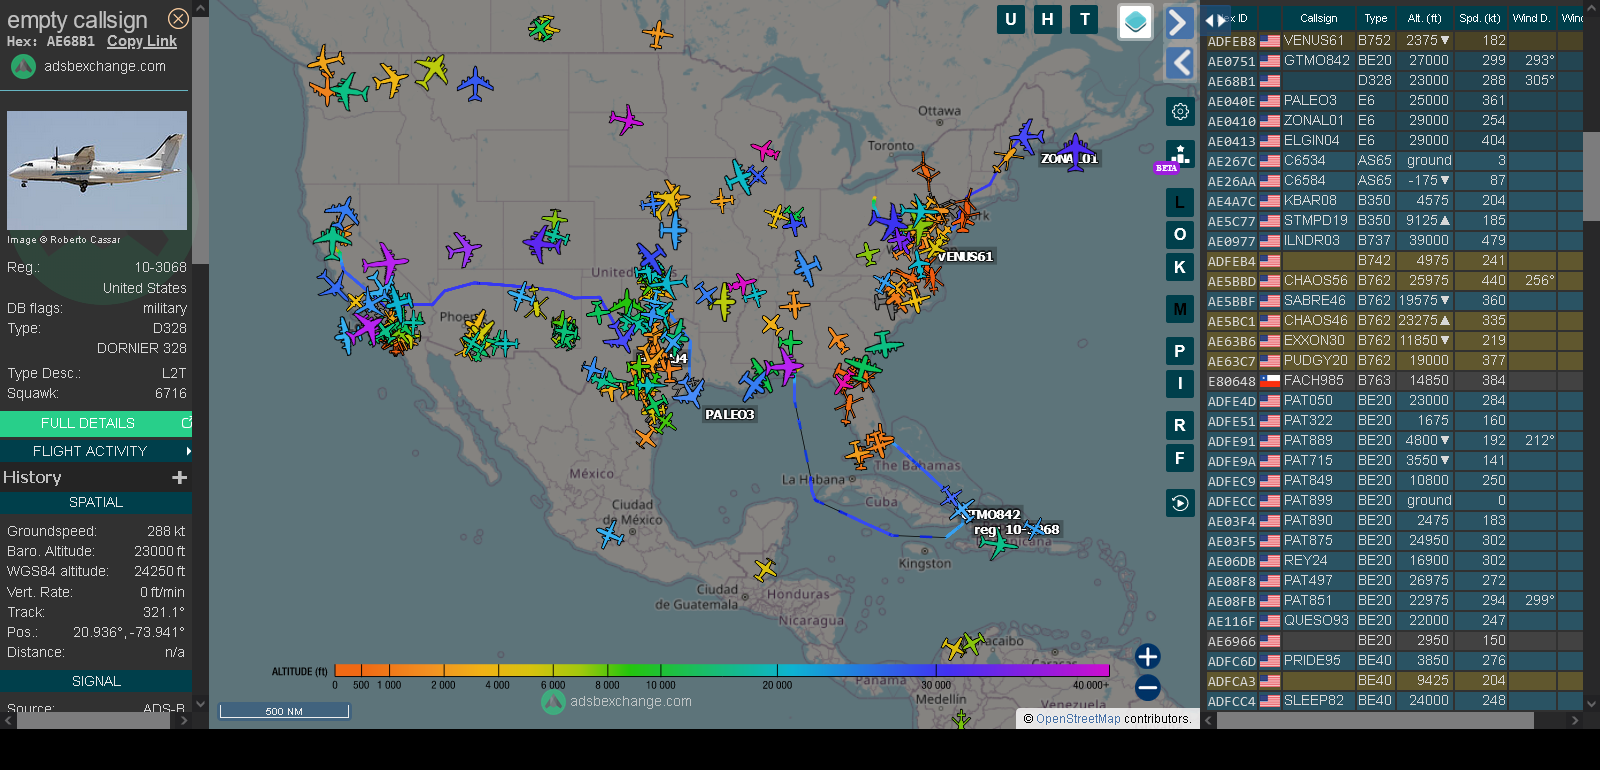Toggle the M map option button
1600x770 pixels.
tap(1180, 309)
